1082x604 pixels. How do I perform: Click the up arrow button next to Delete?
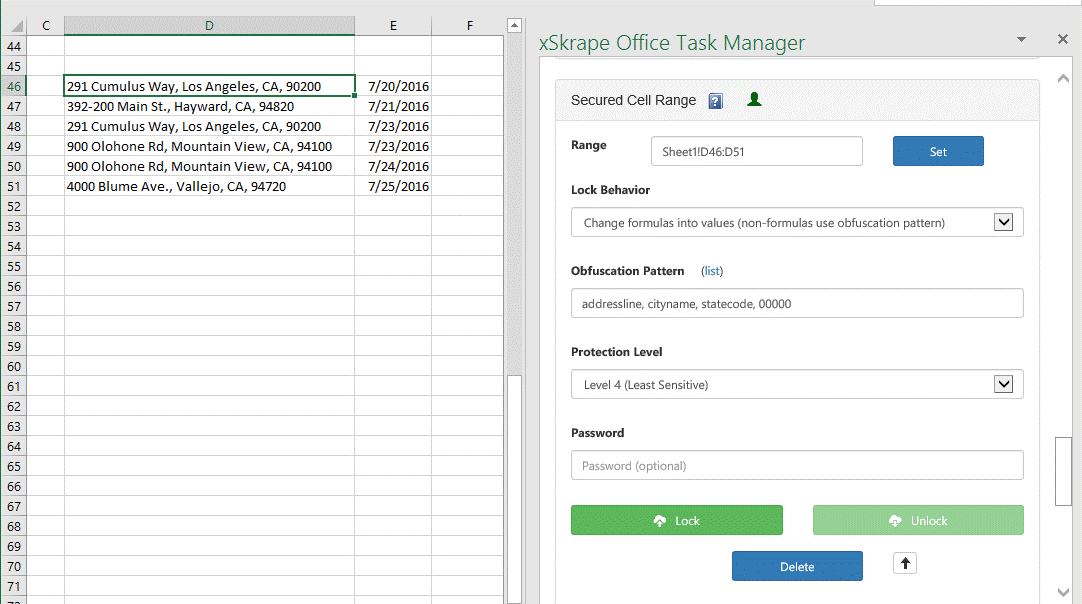click(905, 563)
